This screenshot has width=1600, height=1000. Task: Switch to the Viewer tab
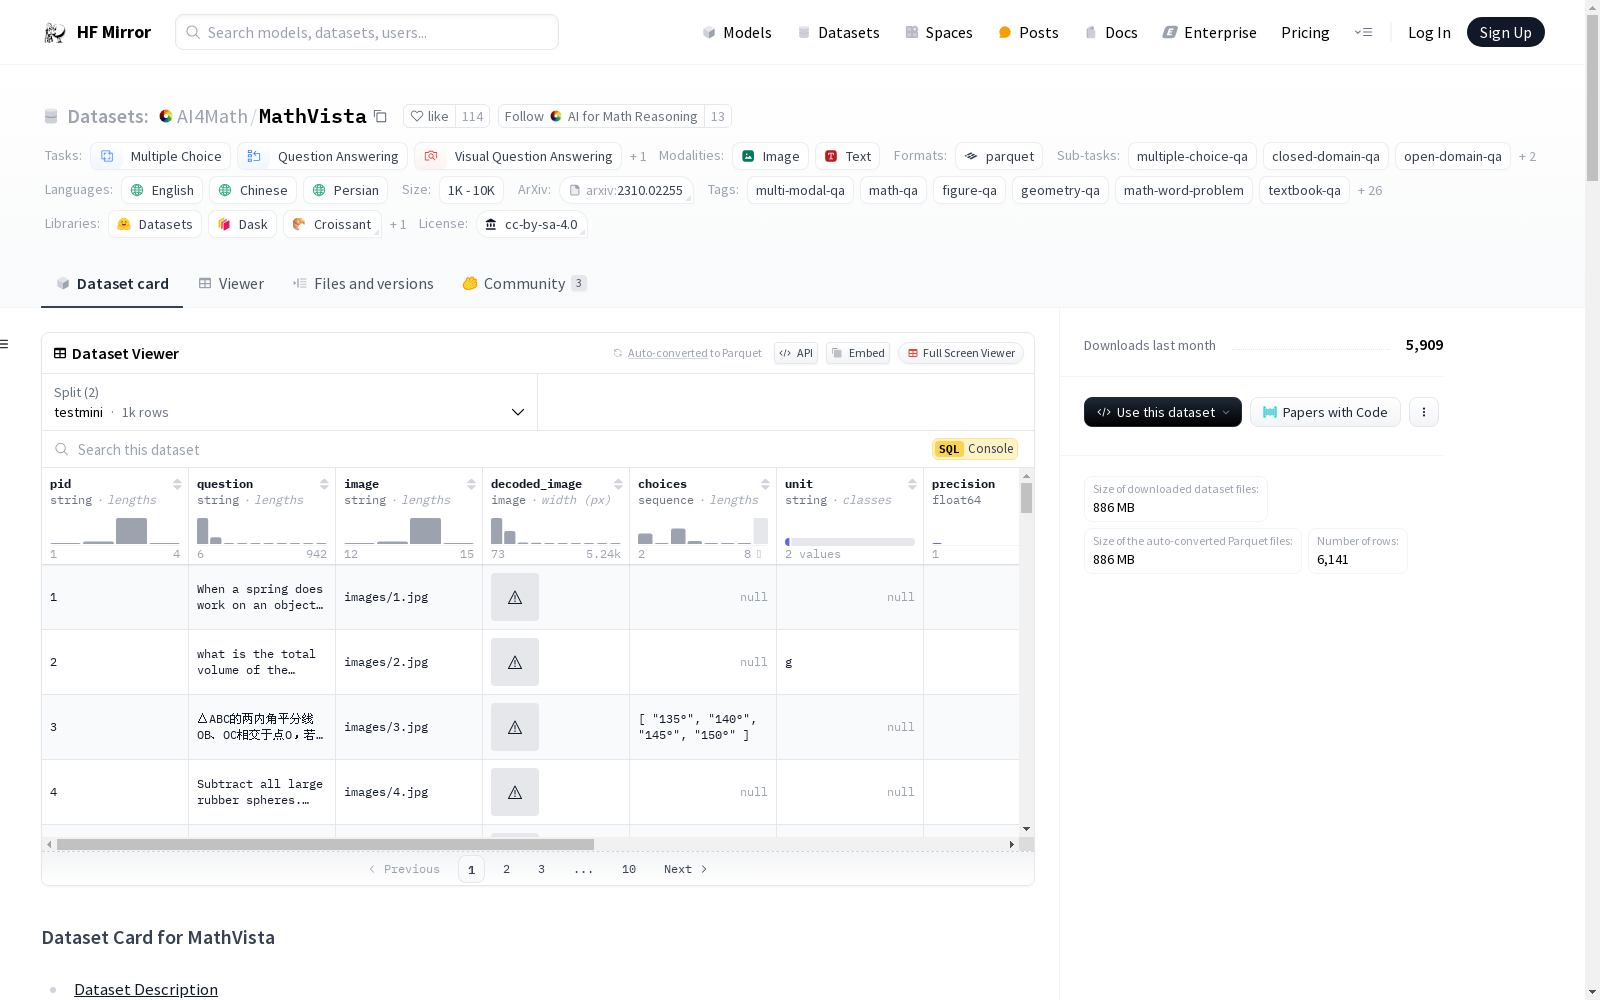[x=231, y=284]
